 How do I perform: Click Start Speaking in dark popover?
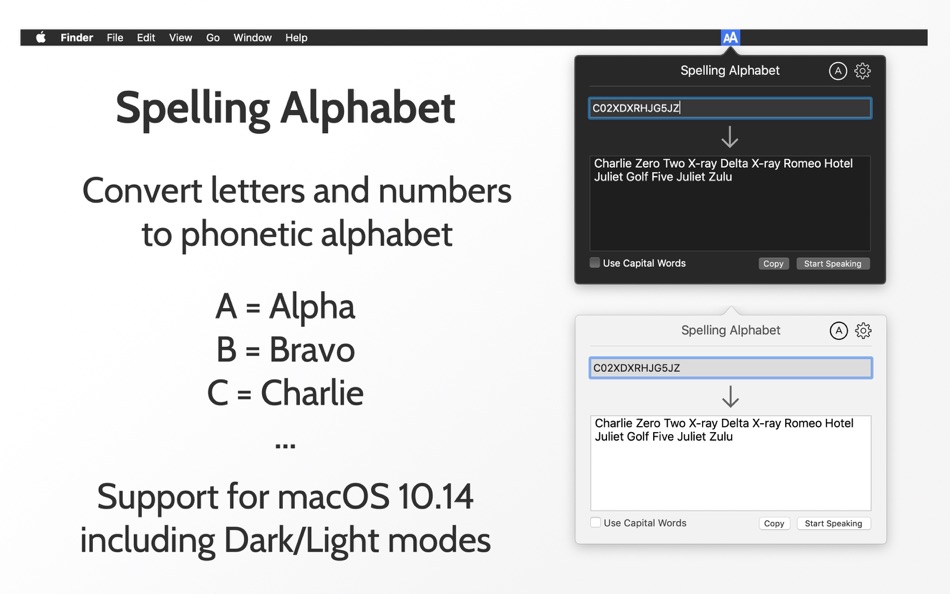pos(832,264)
